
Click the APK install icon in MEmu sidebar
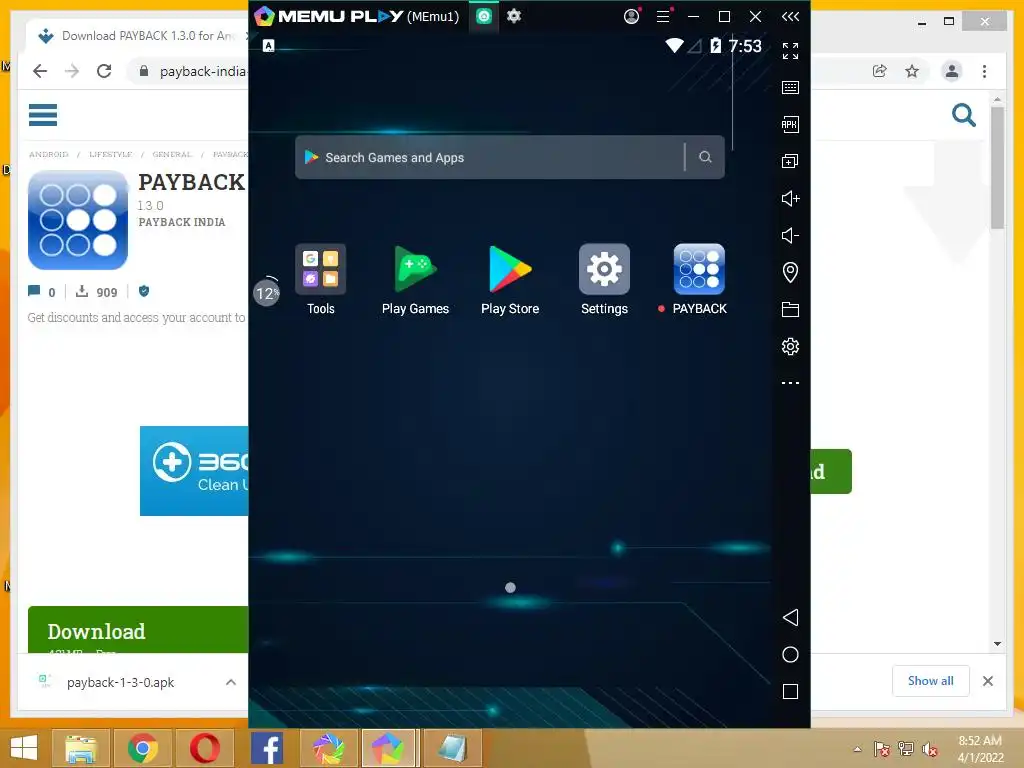790,125
